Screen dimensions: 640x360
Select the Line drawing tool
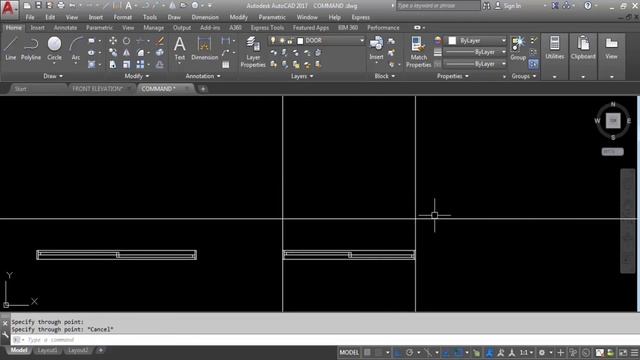[11, 48]
